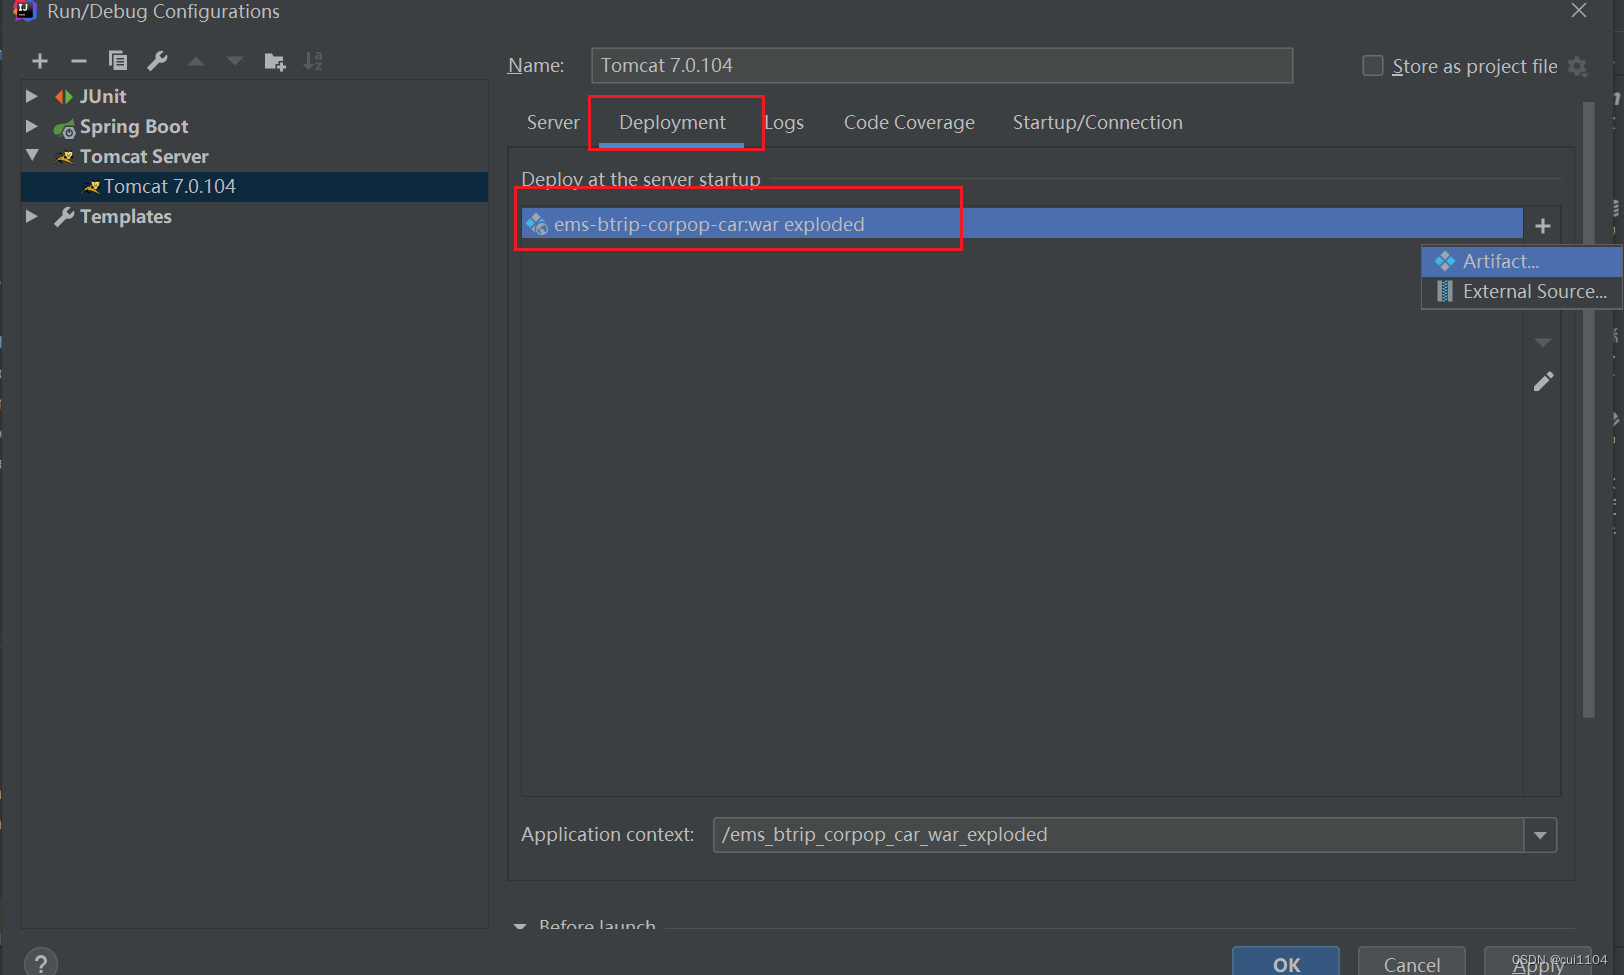Select the Tomcat Server tree label
Image resolution: width=1624 pixels, height=975 pixels.
[144, 157]
